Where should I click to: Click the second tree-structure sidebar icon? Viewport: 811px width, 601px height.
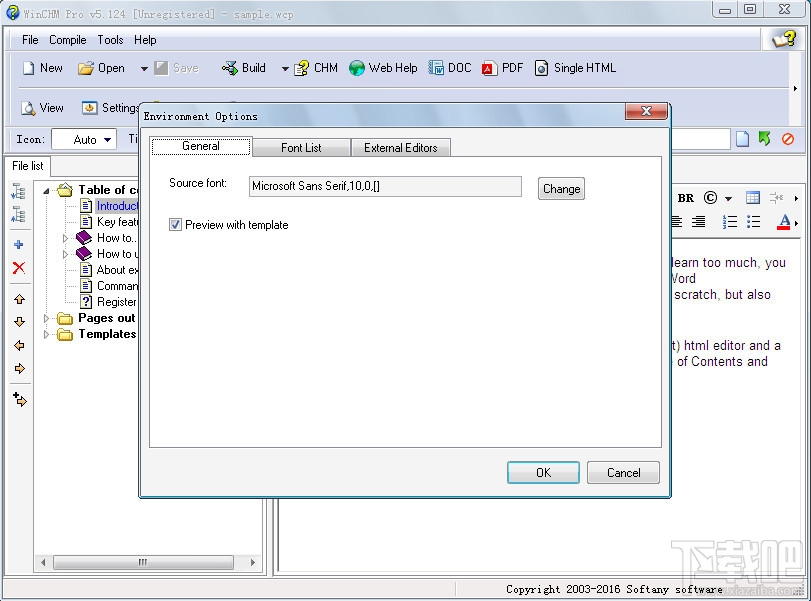(19, 214)
